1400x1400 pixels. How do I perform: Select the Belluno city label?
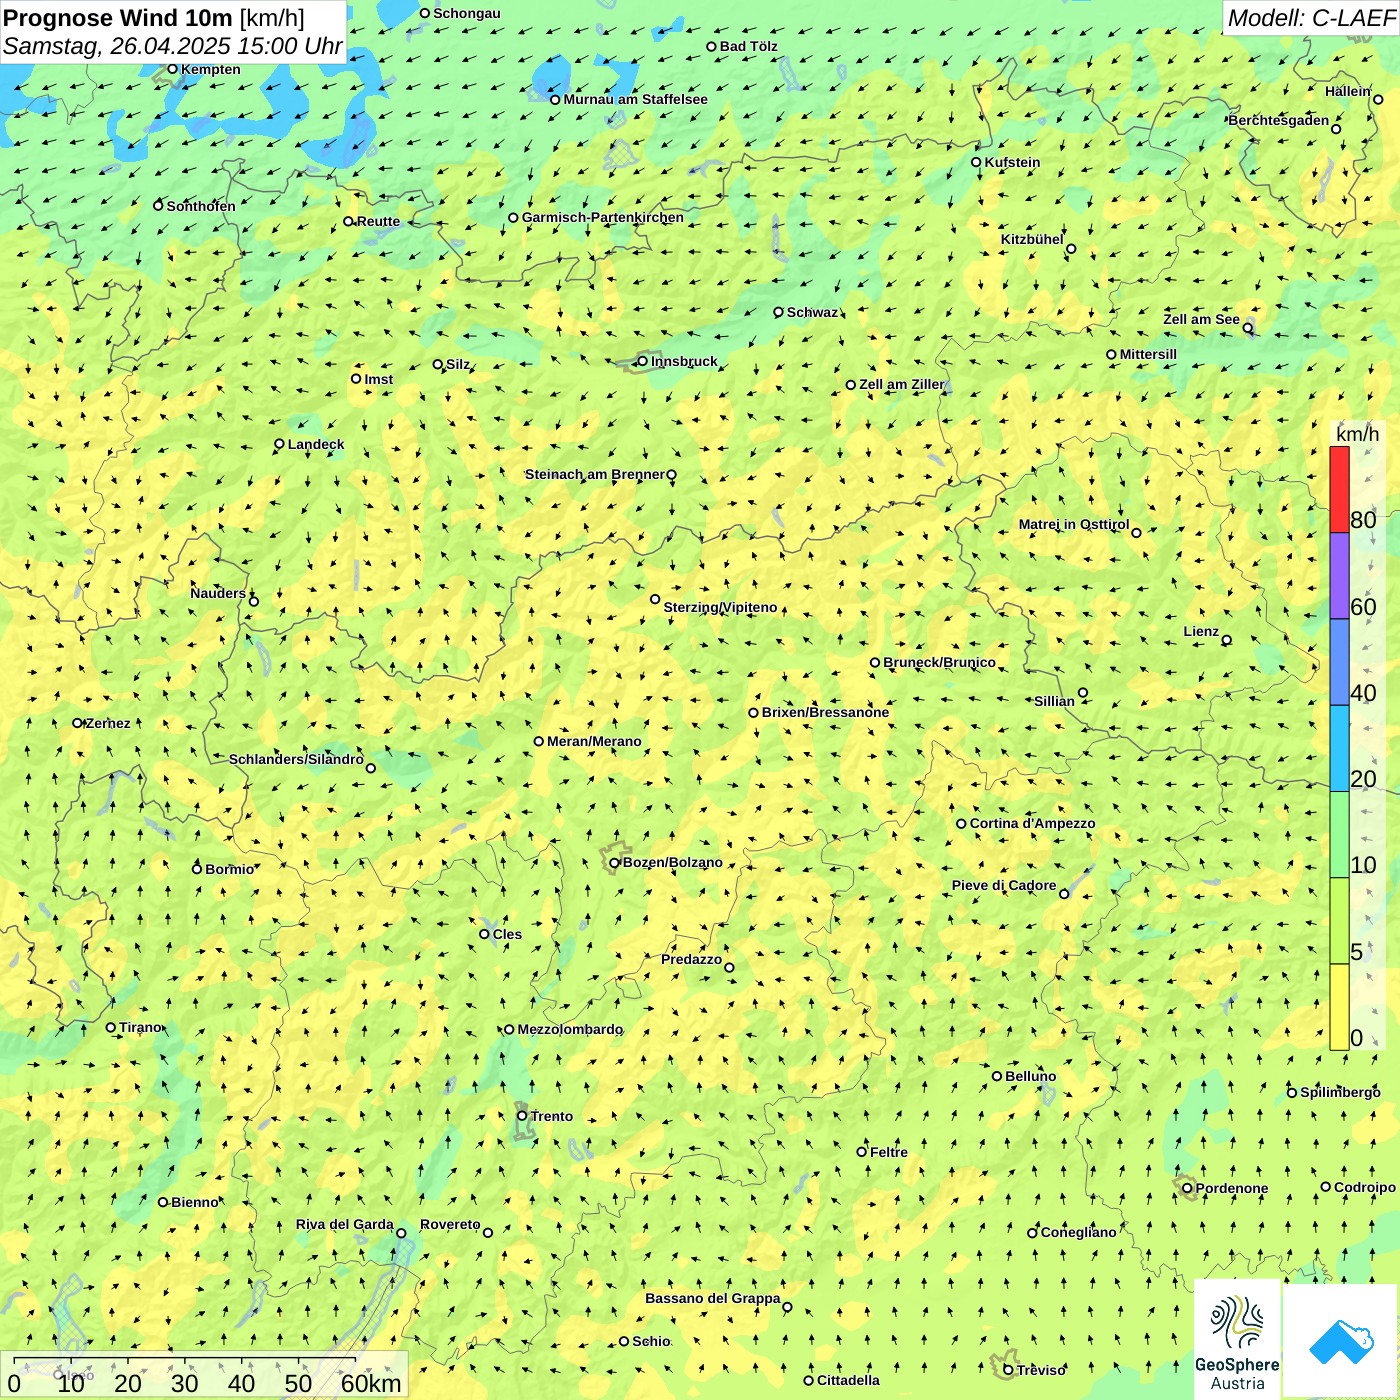coord(1030,1076)
